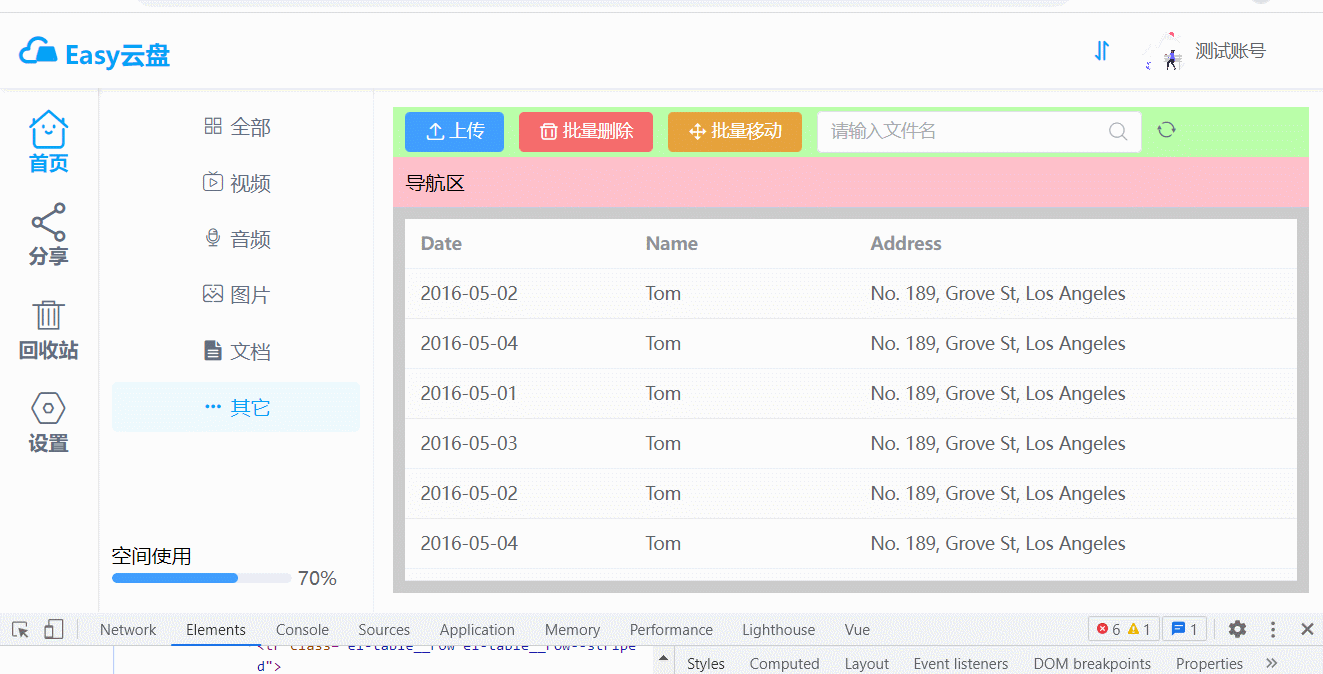Expand hidden style tabs via the » chevron
The height and width of the screenshot is (674, 1323).
pyautogui.click(x=1272, y=662)
